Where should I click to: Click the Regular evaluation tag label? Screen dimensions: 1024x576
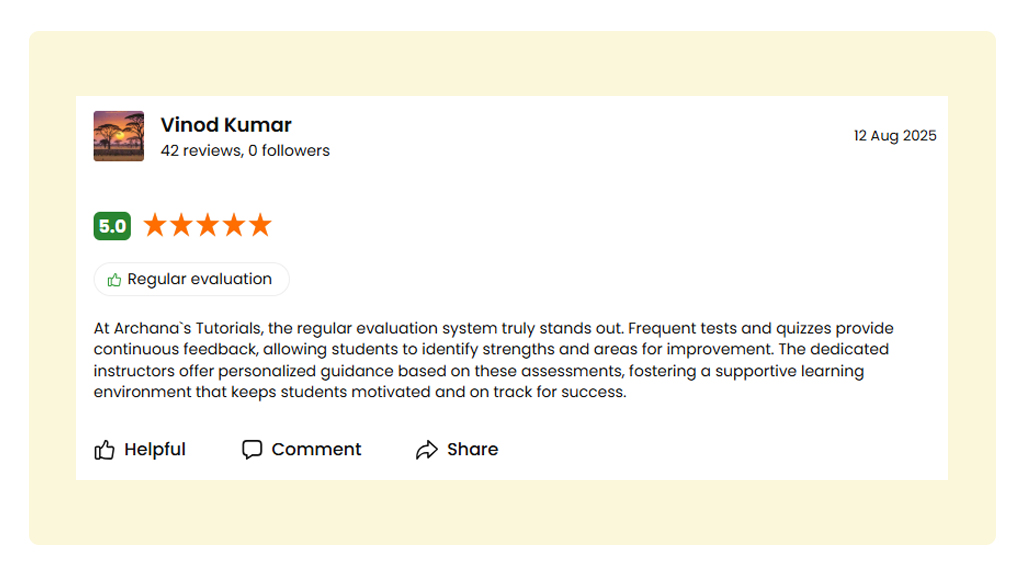199,279
